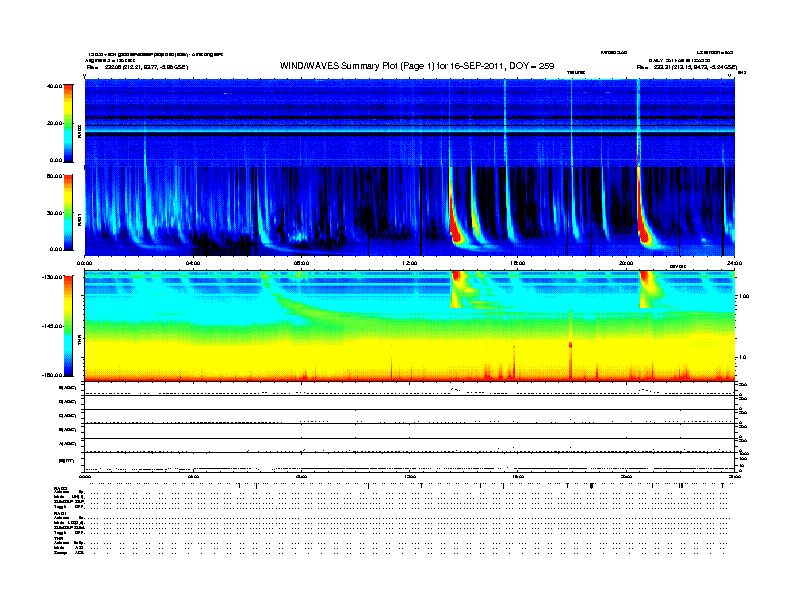
Task: Click the 12:00 tick under the line plots
Action: 410,476
